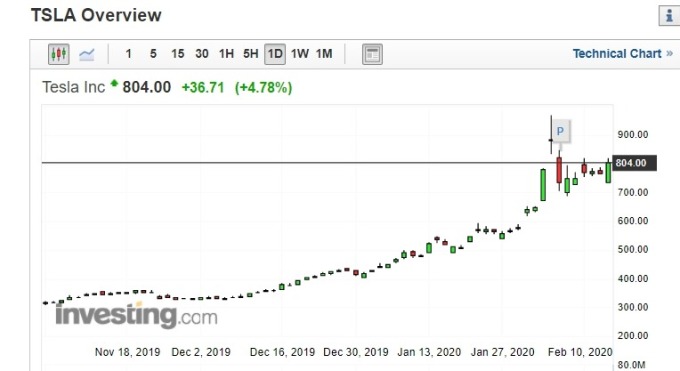The height and width of the screenshot is (371, 680).
Task: Click the 804.00 last price value
Action: click(x=147, y=87)
